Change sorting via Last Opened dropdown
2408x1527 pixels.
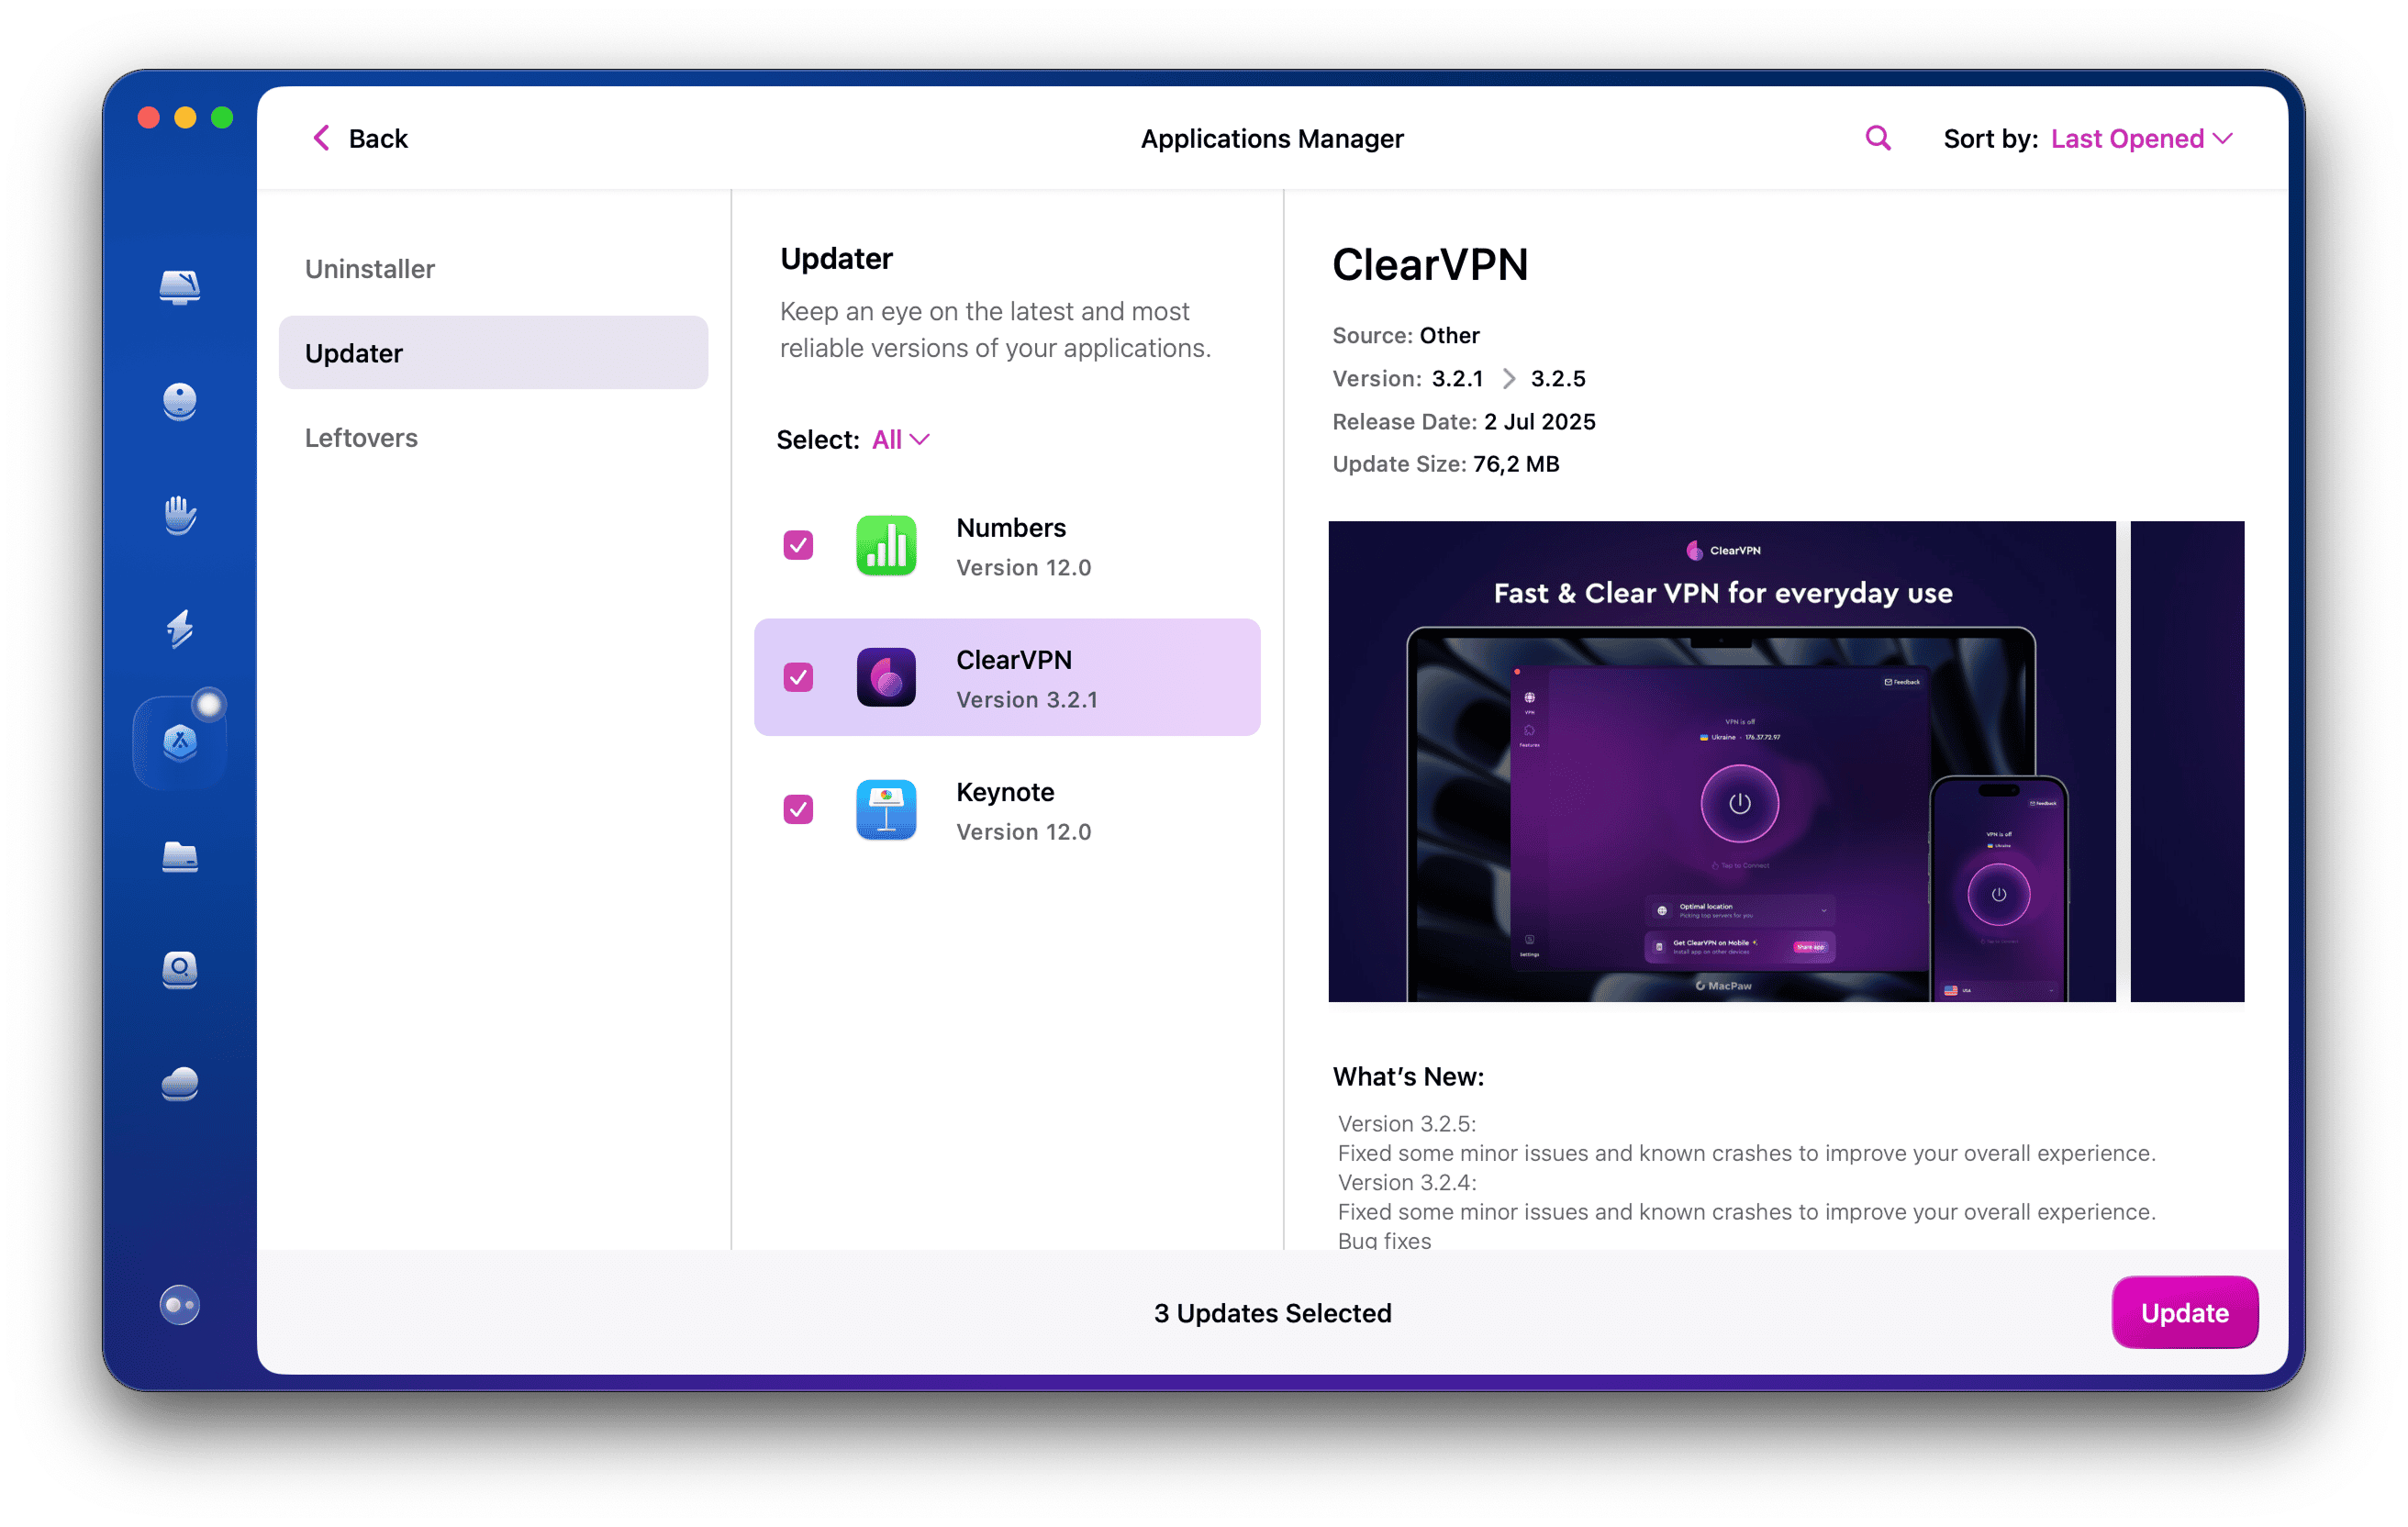2140,138
